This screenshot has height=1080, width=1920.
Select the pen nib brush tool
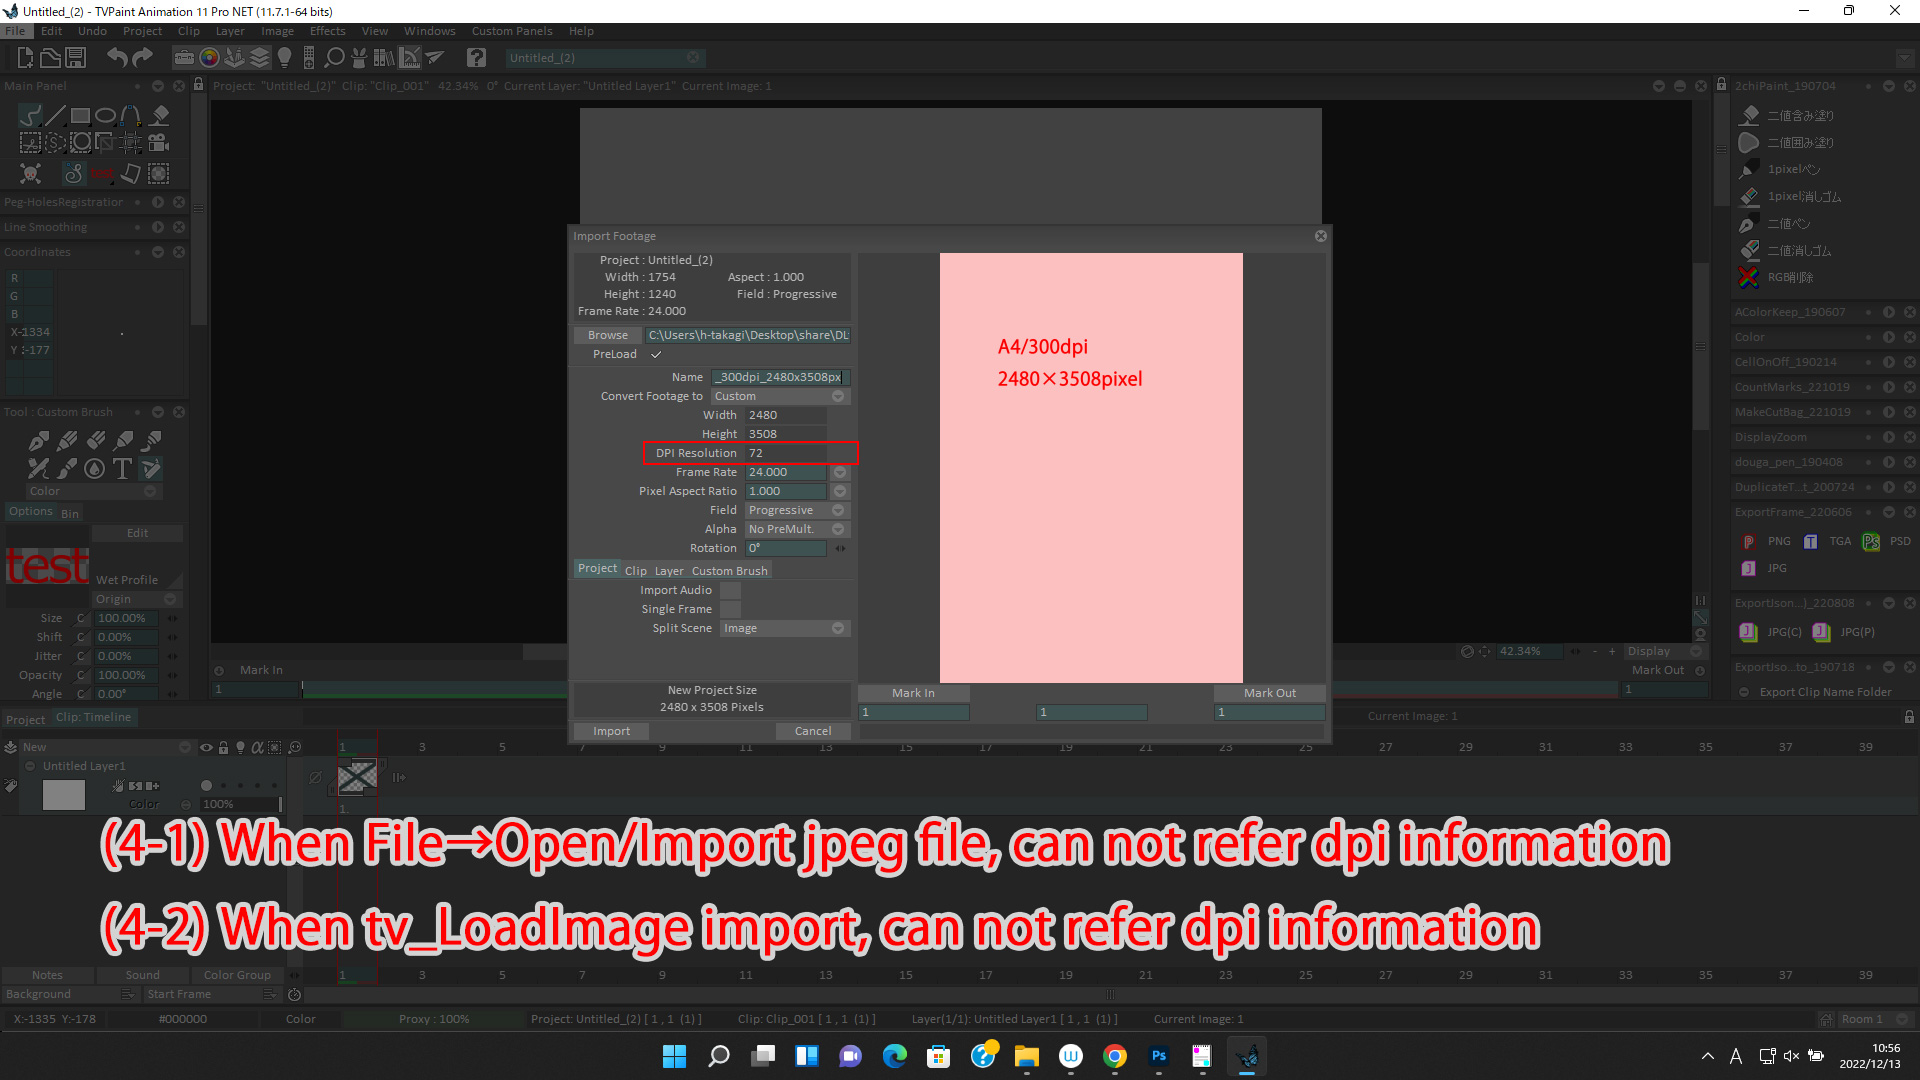pos(39,441)
